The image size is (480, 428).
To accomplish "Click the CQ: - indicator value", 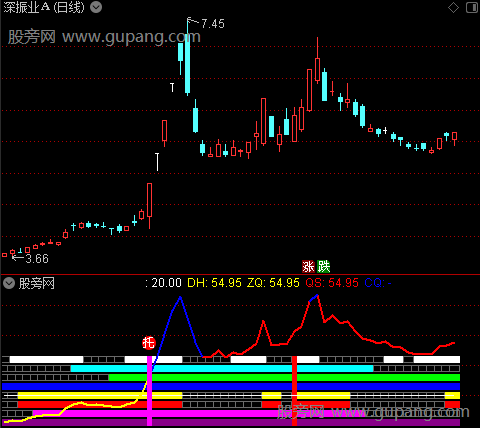I will coord(378,283).
